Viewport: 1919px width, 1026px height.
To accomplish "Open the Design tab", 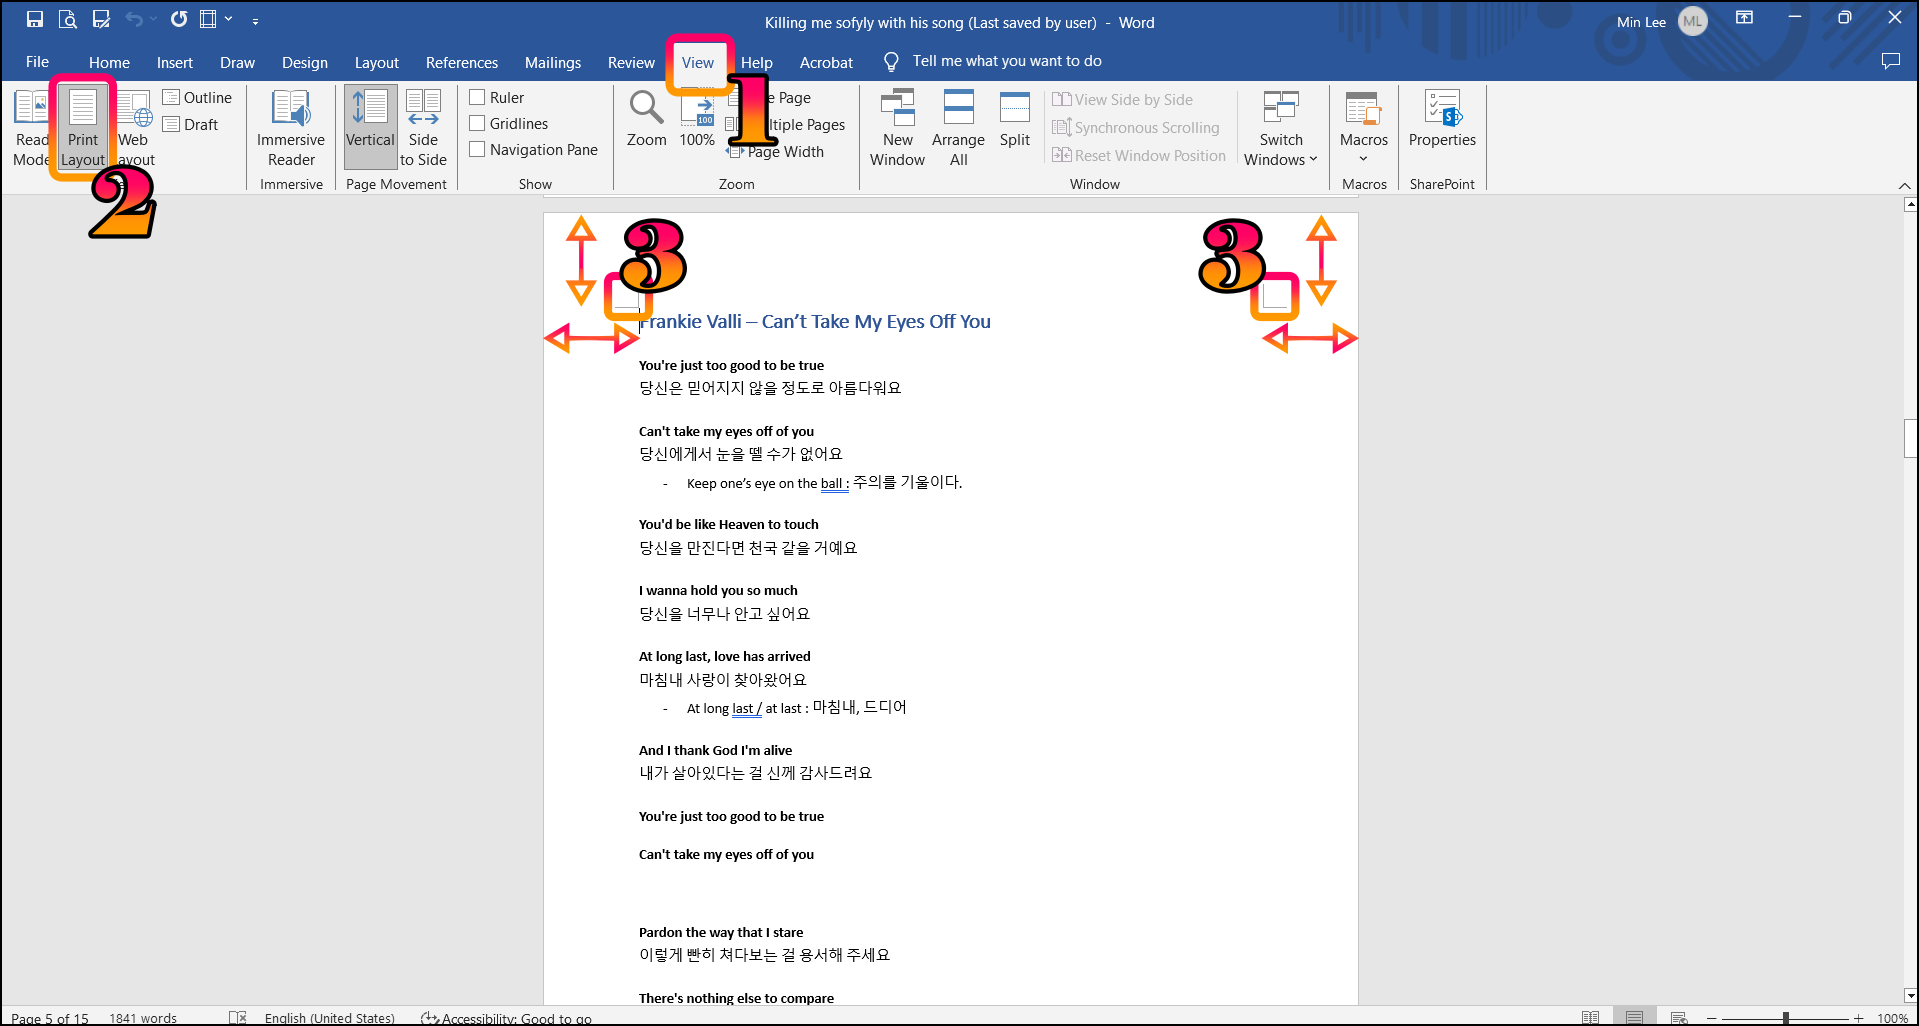I will point(304,62).
